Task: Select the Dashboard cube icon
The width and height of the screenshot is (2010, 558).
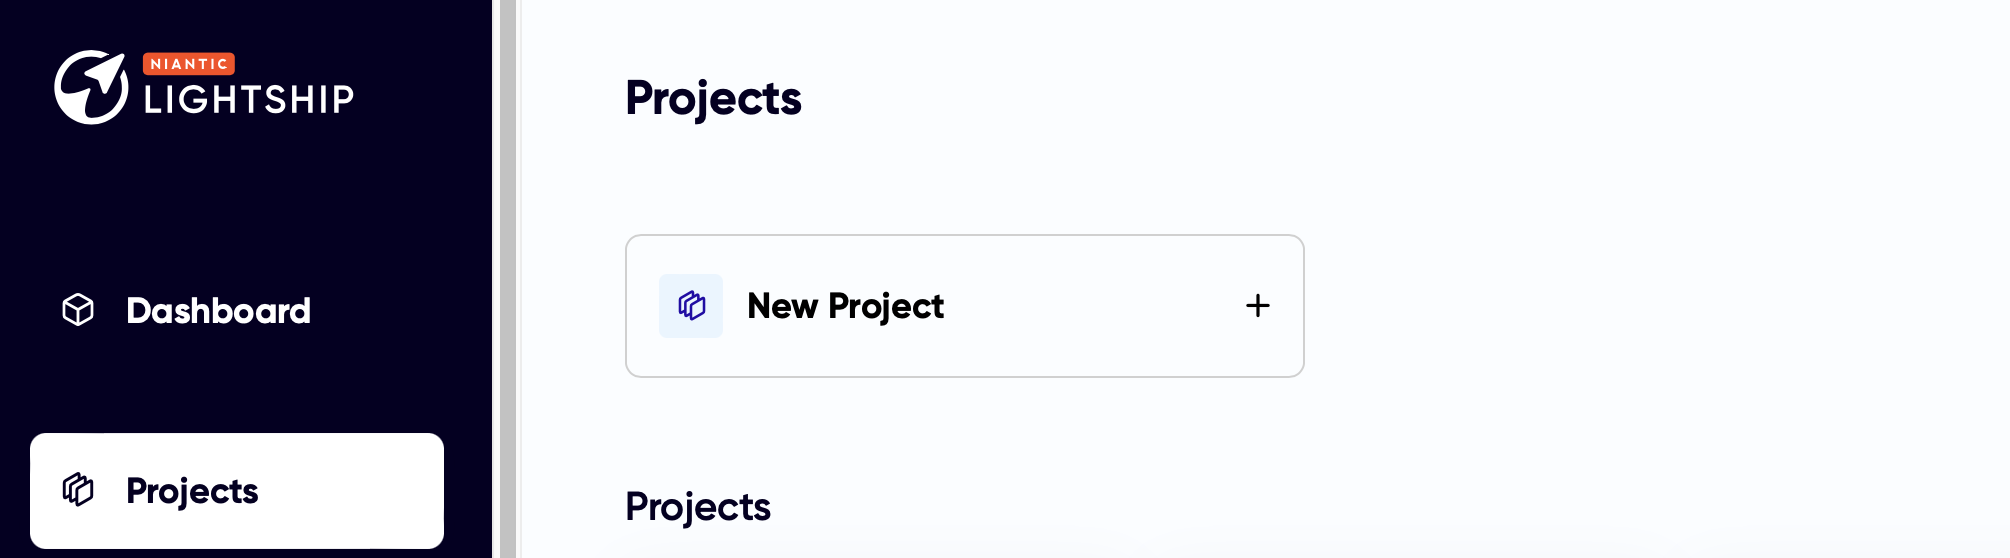Action: (x=78, y=310)
